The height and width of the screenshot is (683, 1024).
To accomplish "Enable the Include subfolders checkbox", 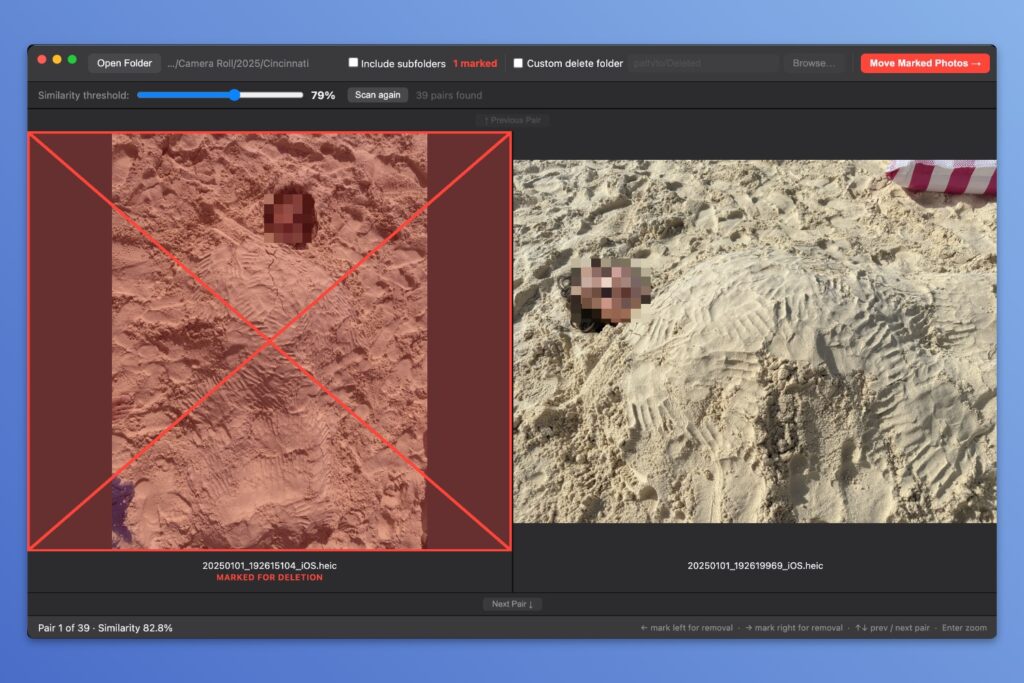I will (353, 63).
